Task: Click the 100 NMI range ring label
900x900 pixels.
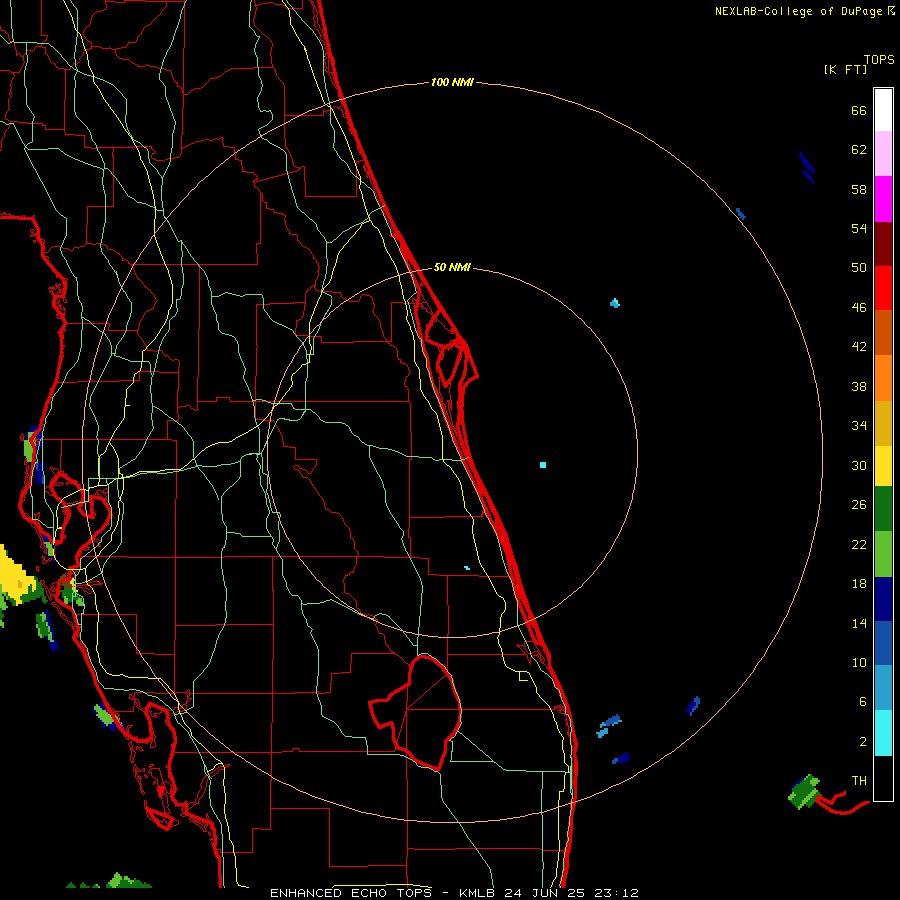Action: pos(452,82)
